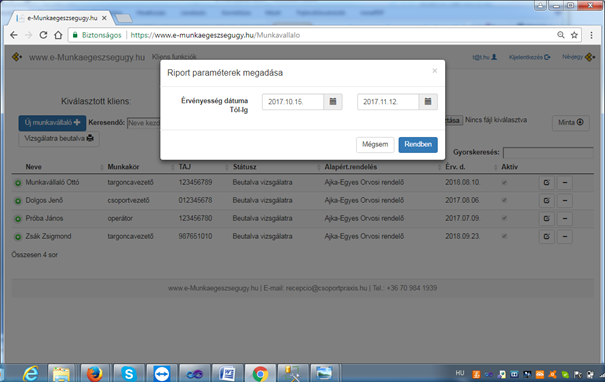Delete the Dolgos Jenő row with minus button
The image size is (605, 382).
pyautogui.click(x=565, y=201)
